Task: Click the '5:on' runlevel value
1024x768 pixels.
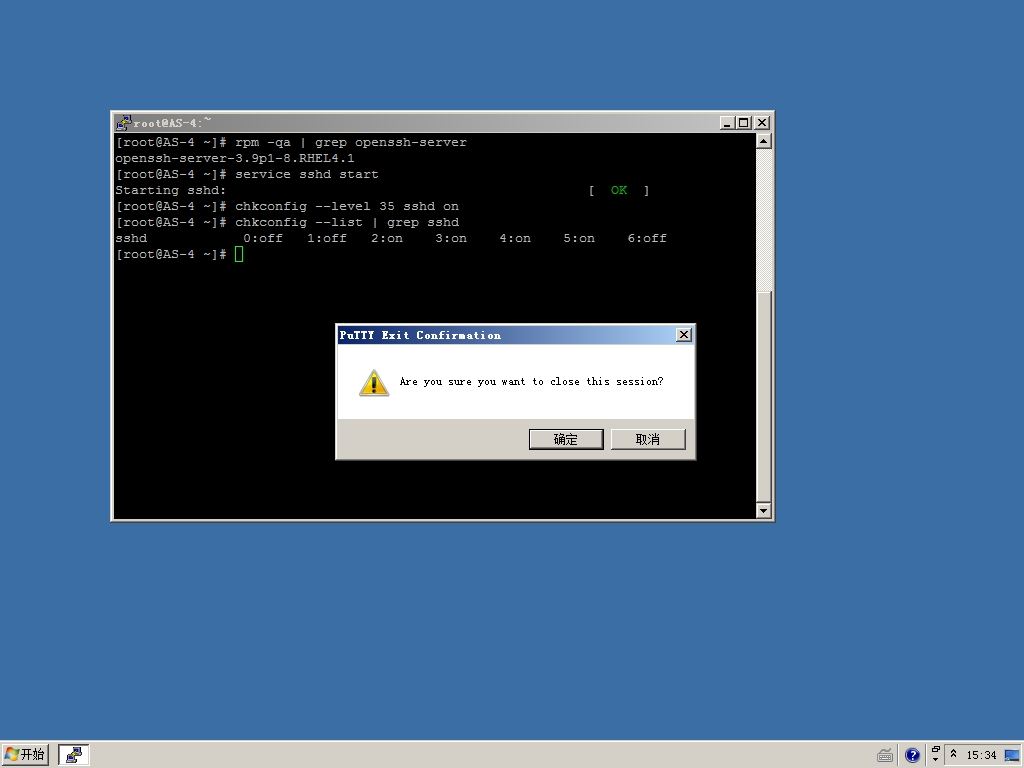Action: (x=579, y=238)
